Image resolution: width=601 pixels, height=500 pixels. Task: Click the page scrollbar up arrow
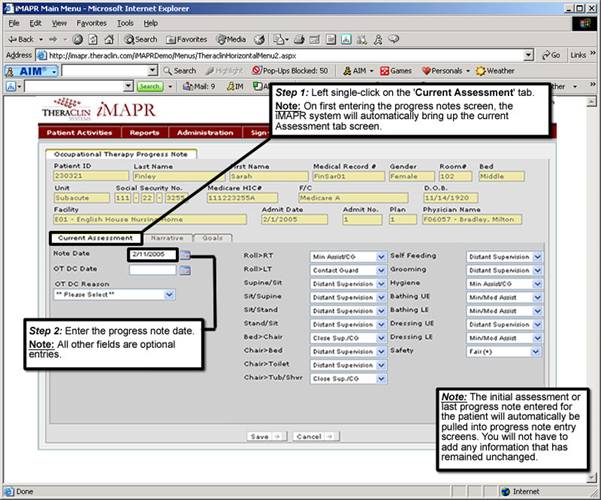point(591,102)
